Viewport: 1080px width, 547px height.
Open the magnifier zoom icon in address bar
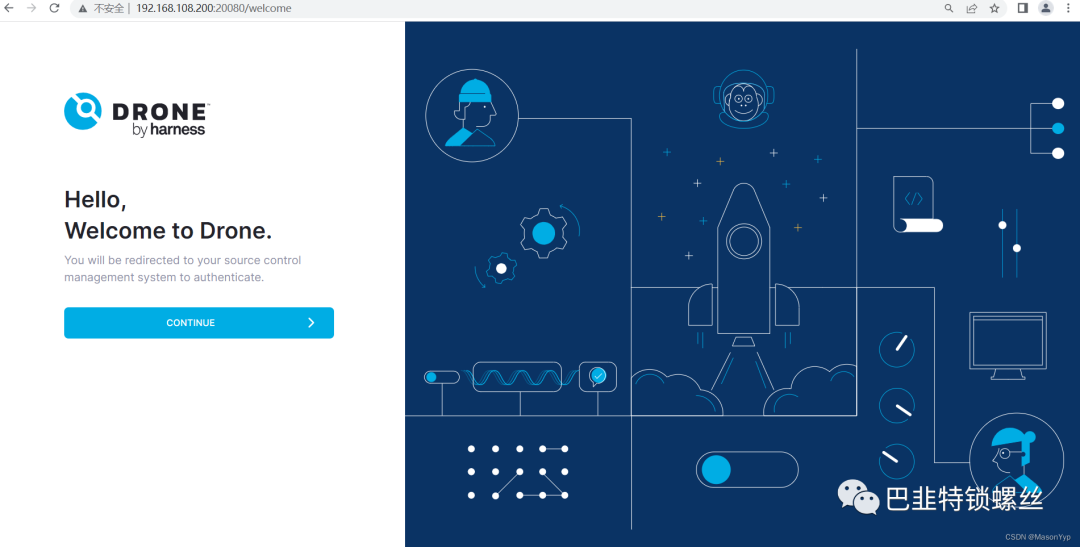948,8
